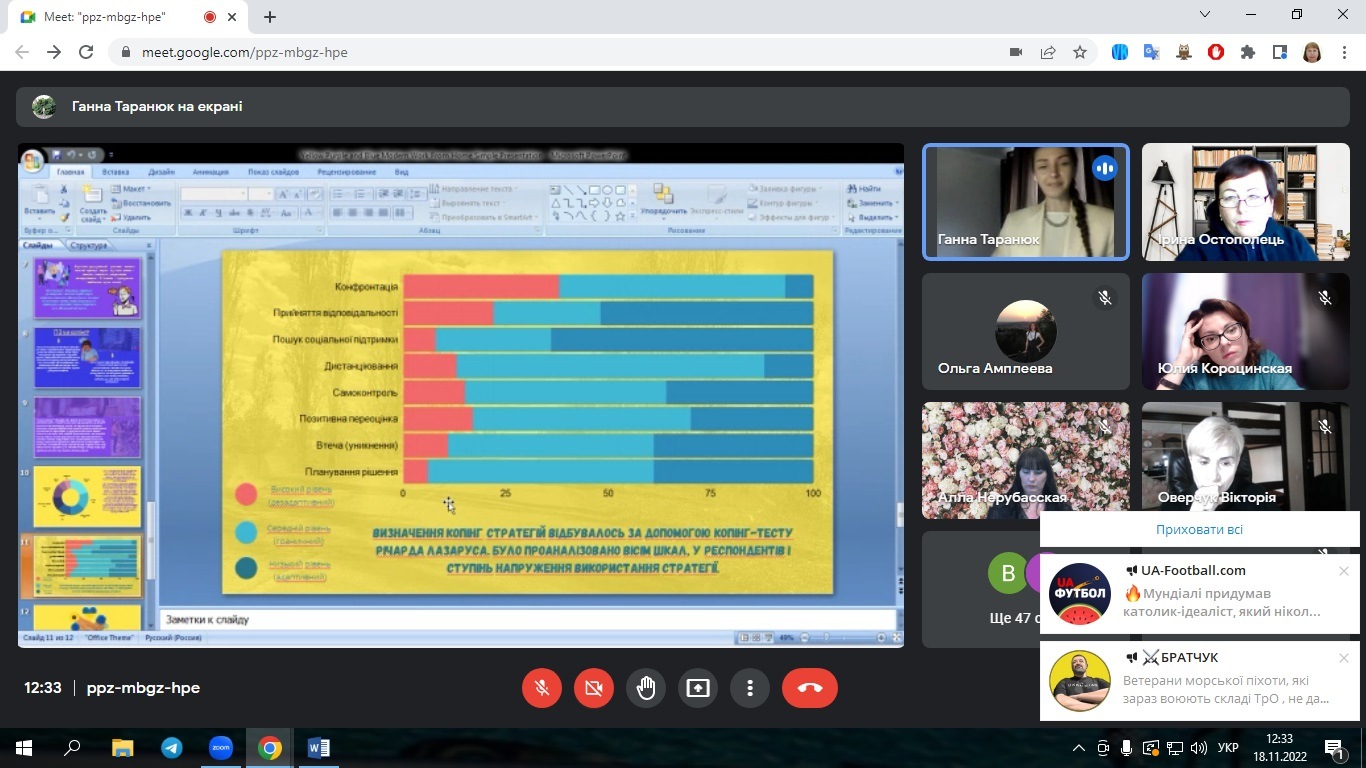Select Юлия Короцинская's video tile

(1245, 331)
